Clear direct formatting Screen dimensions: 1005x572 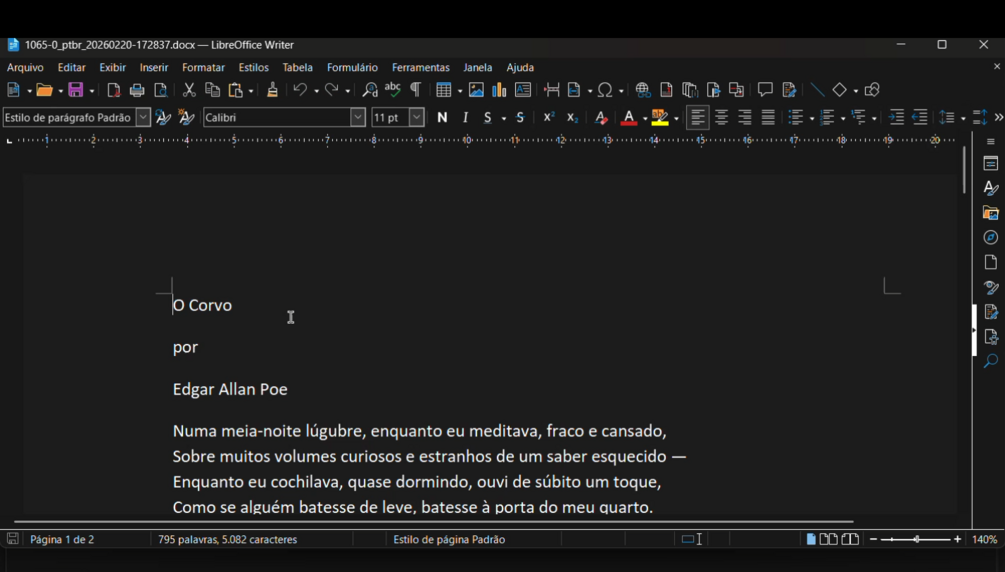click(601, 117)
